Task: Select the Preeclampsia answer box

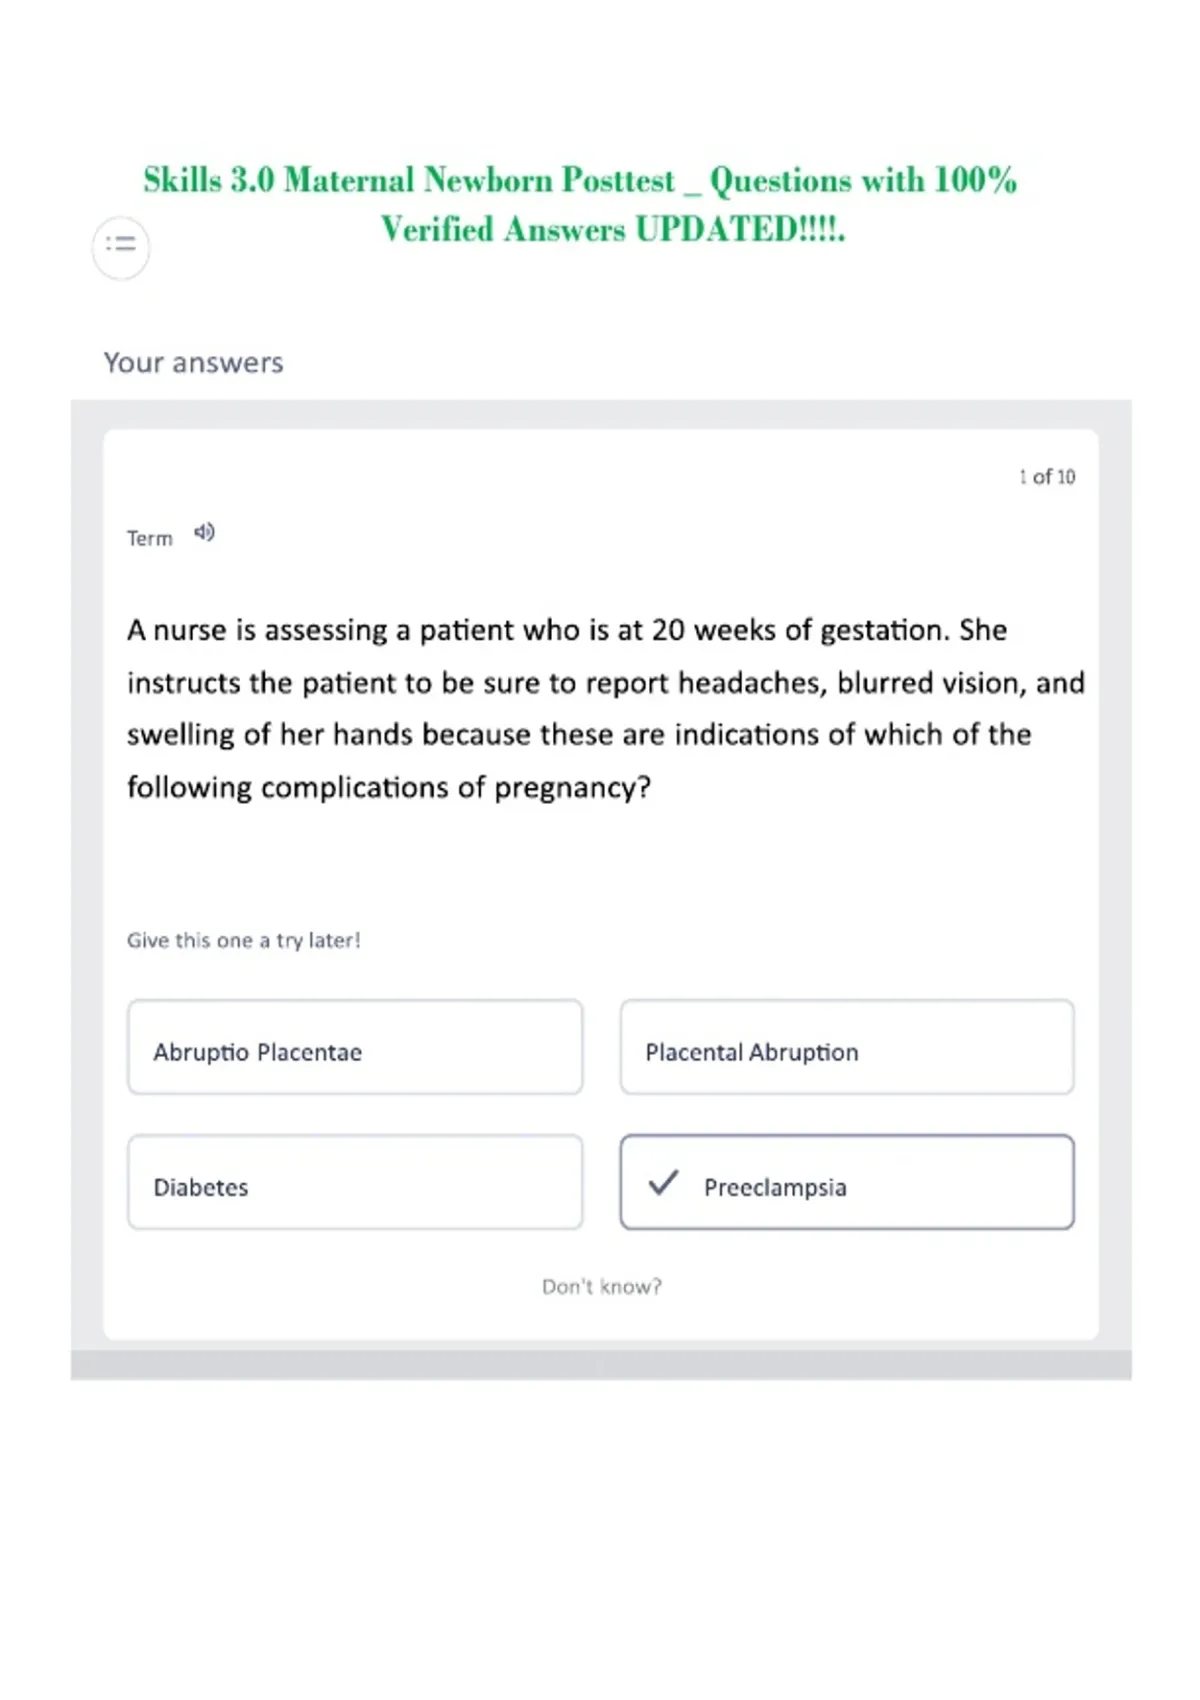Action: (847, 1182)
